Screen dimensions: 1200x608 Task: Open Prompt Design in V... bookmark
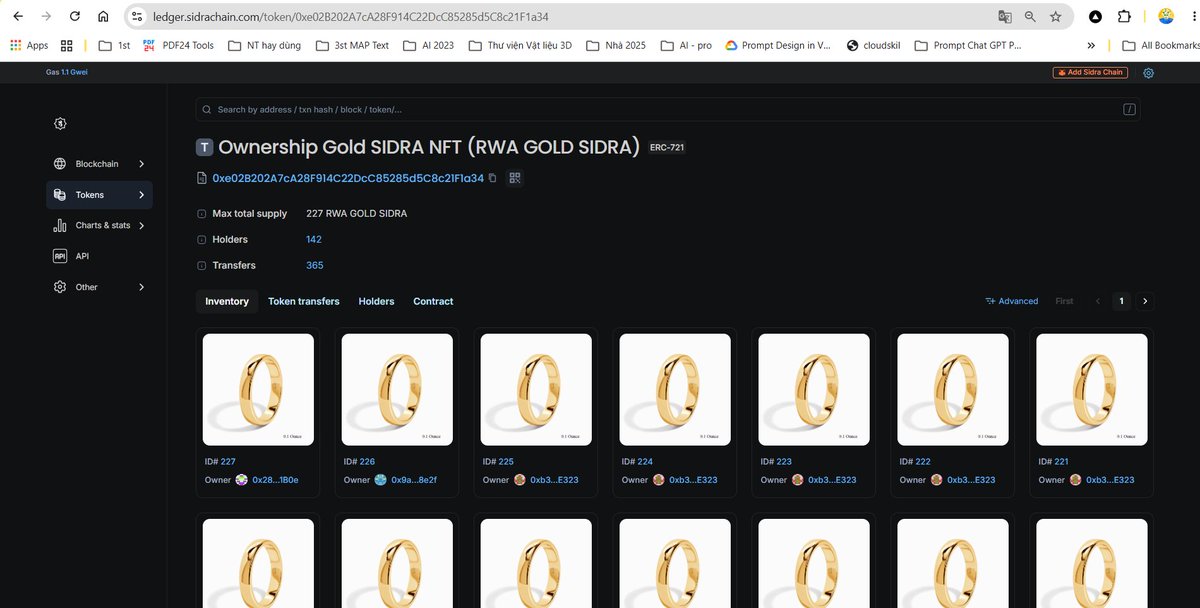778,45
